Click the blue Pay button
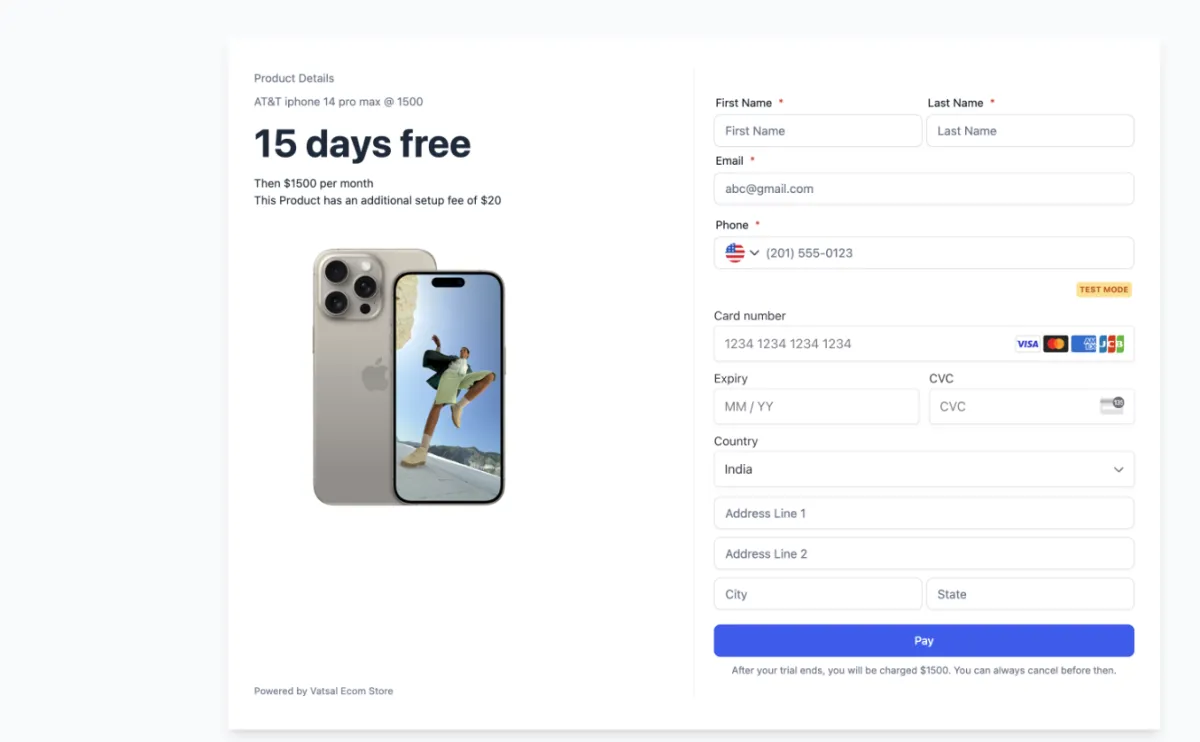 pyautogui.click(x=924, y=641)
